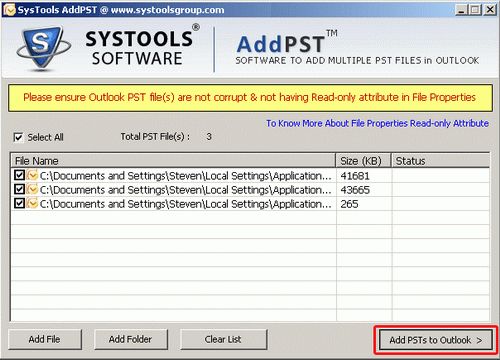Image resolution: width=500 pixels, height=360 pixels.
Task: Click the Add File button
Action: point(45,339)
